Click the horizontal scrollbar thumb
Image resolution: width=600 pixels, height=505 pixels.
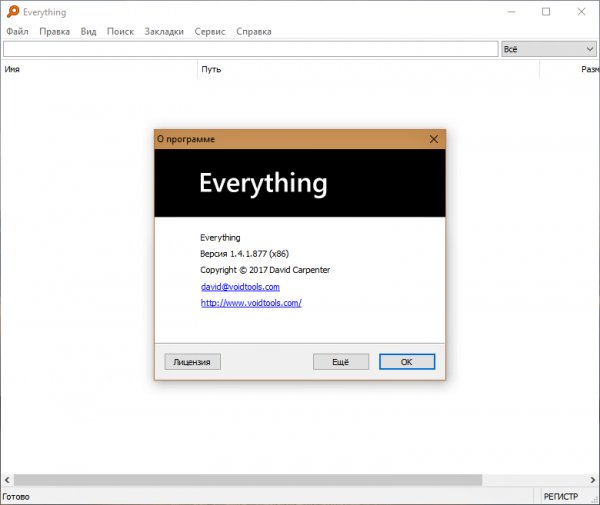click(248, 479)
